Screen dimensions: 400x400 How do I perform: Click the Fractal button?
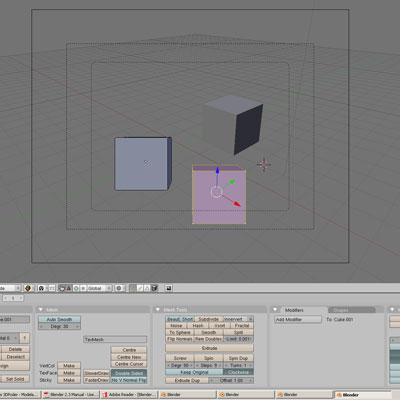coord(242,326)
